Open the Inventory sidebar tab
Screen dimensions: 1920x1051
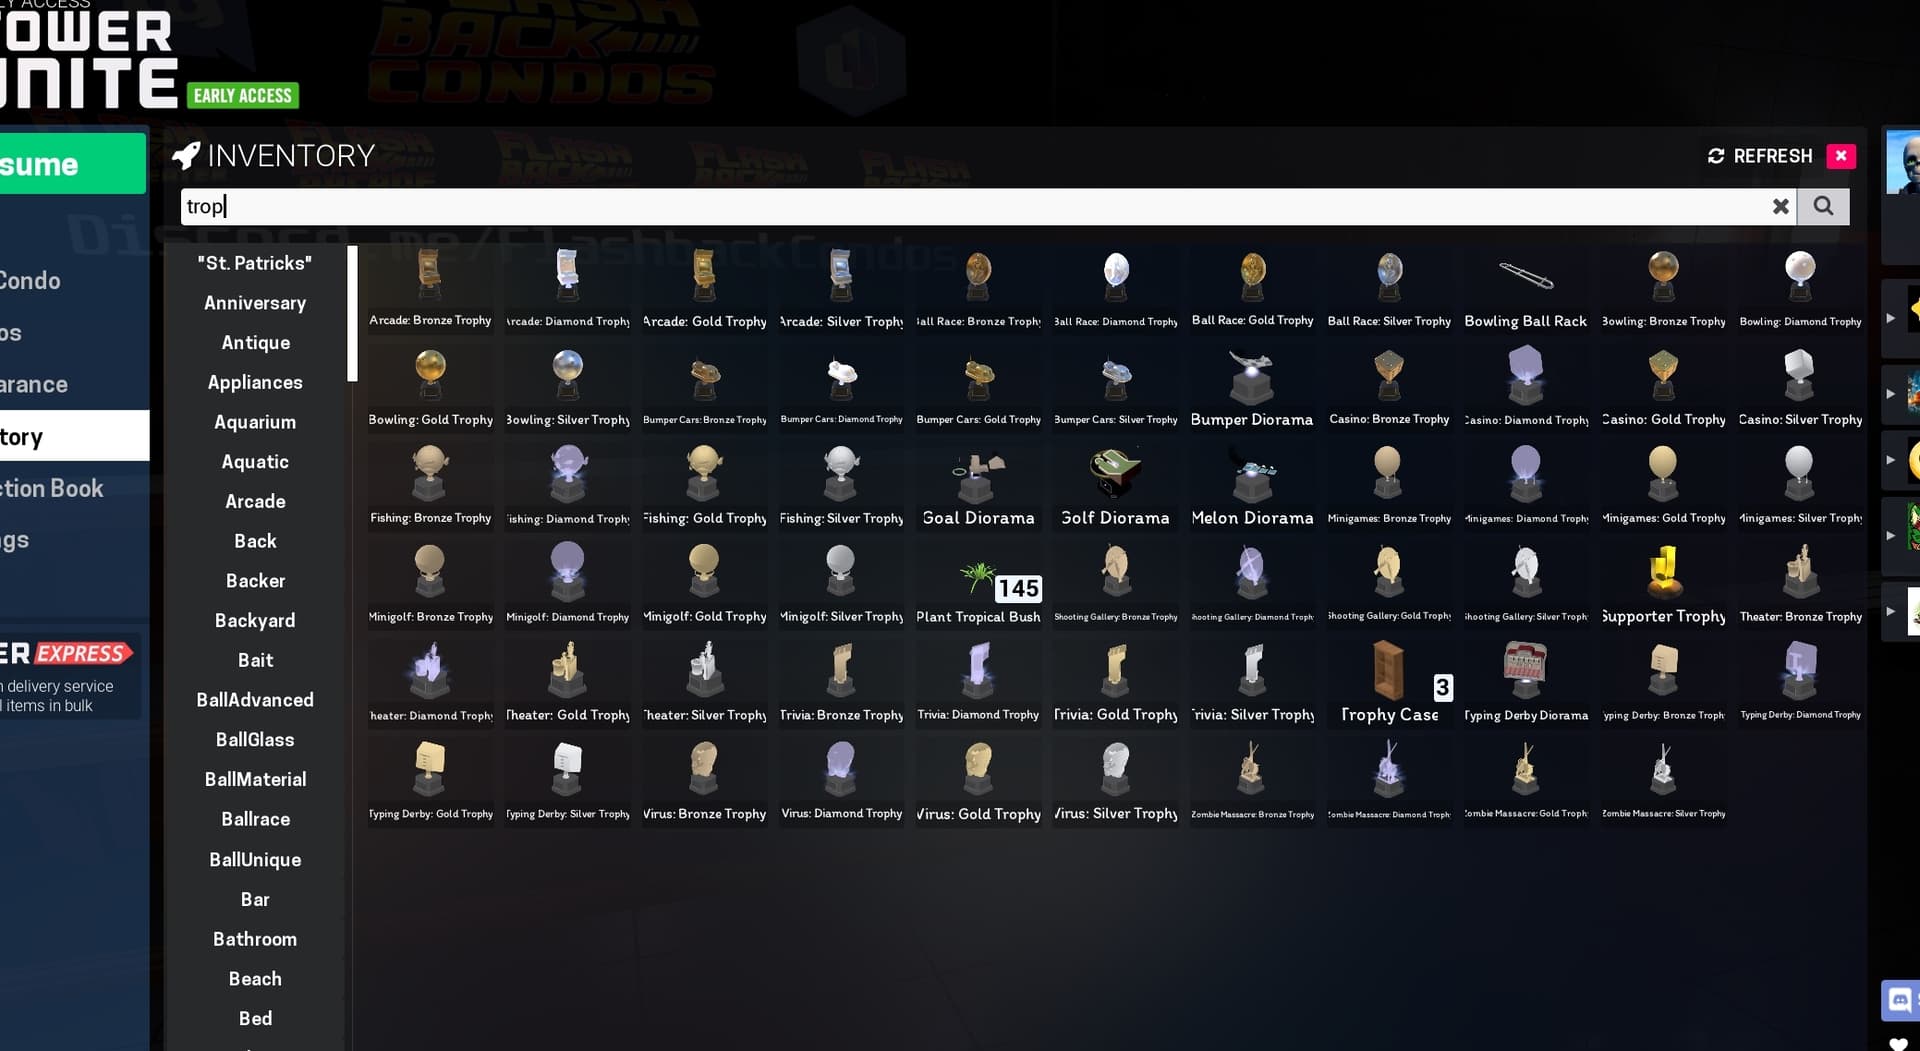[x=74, y=436]
